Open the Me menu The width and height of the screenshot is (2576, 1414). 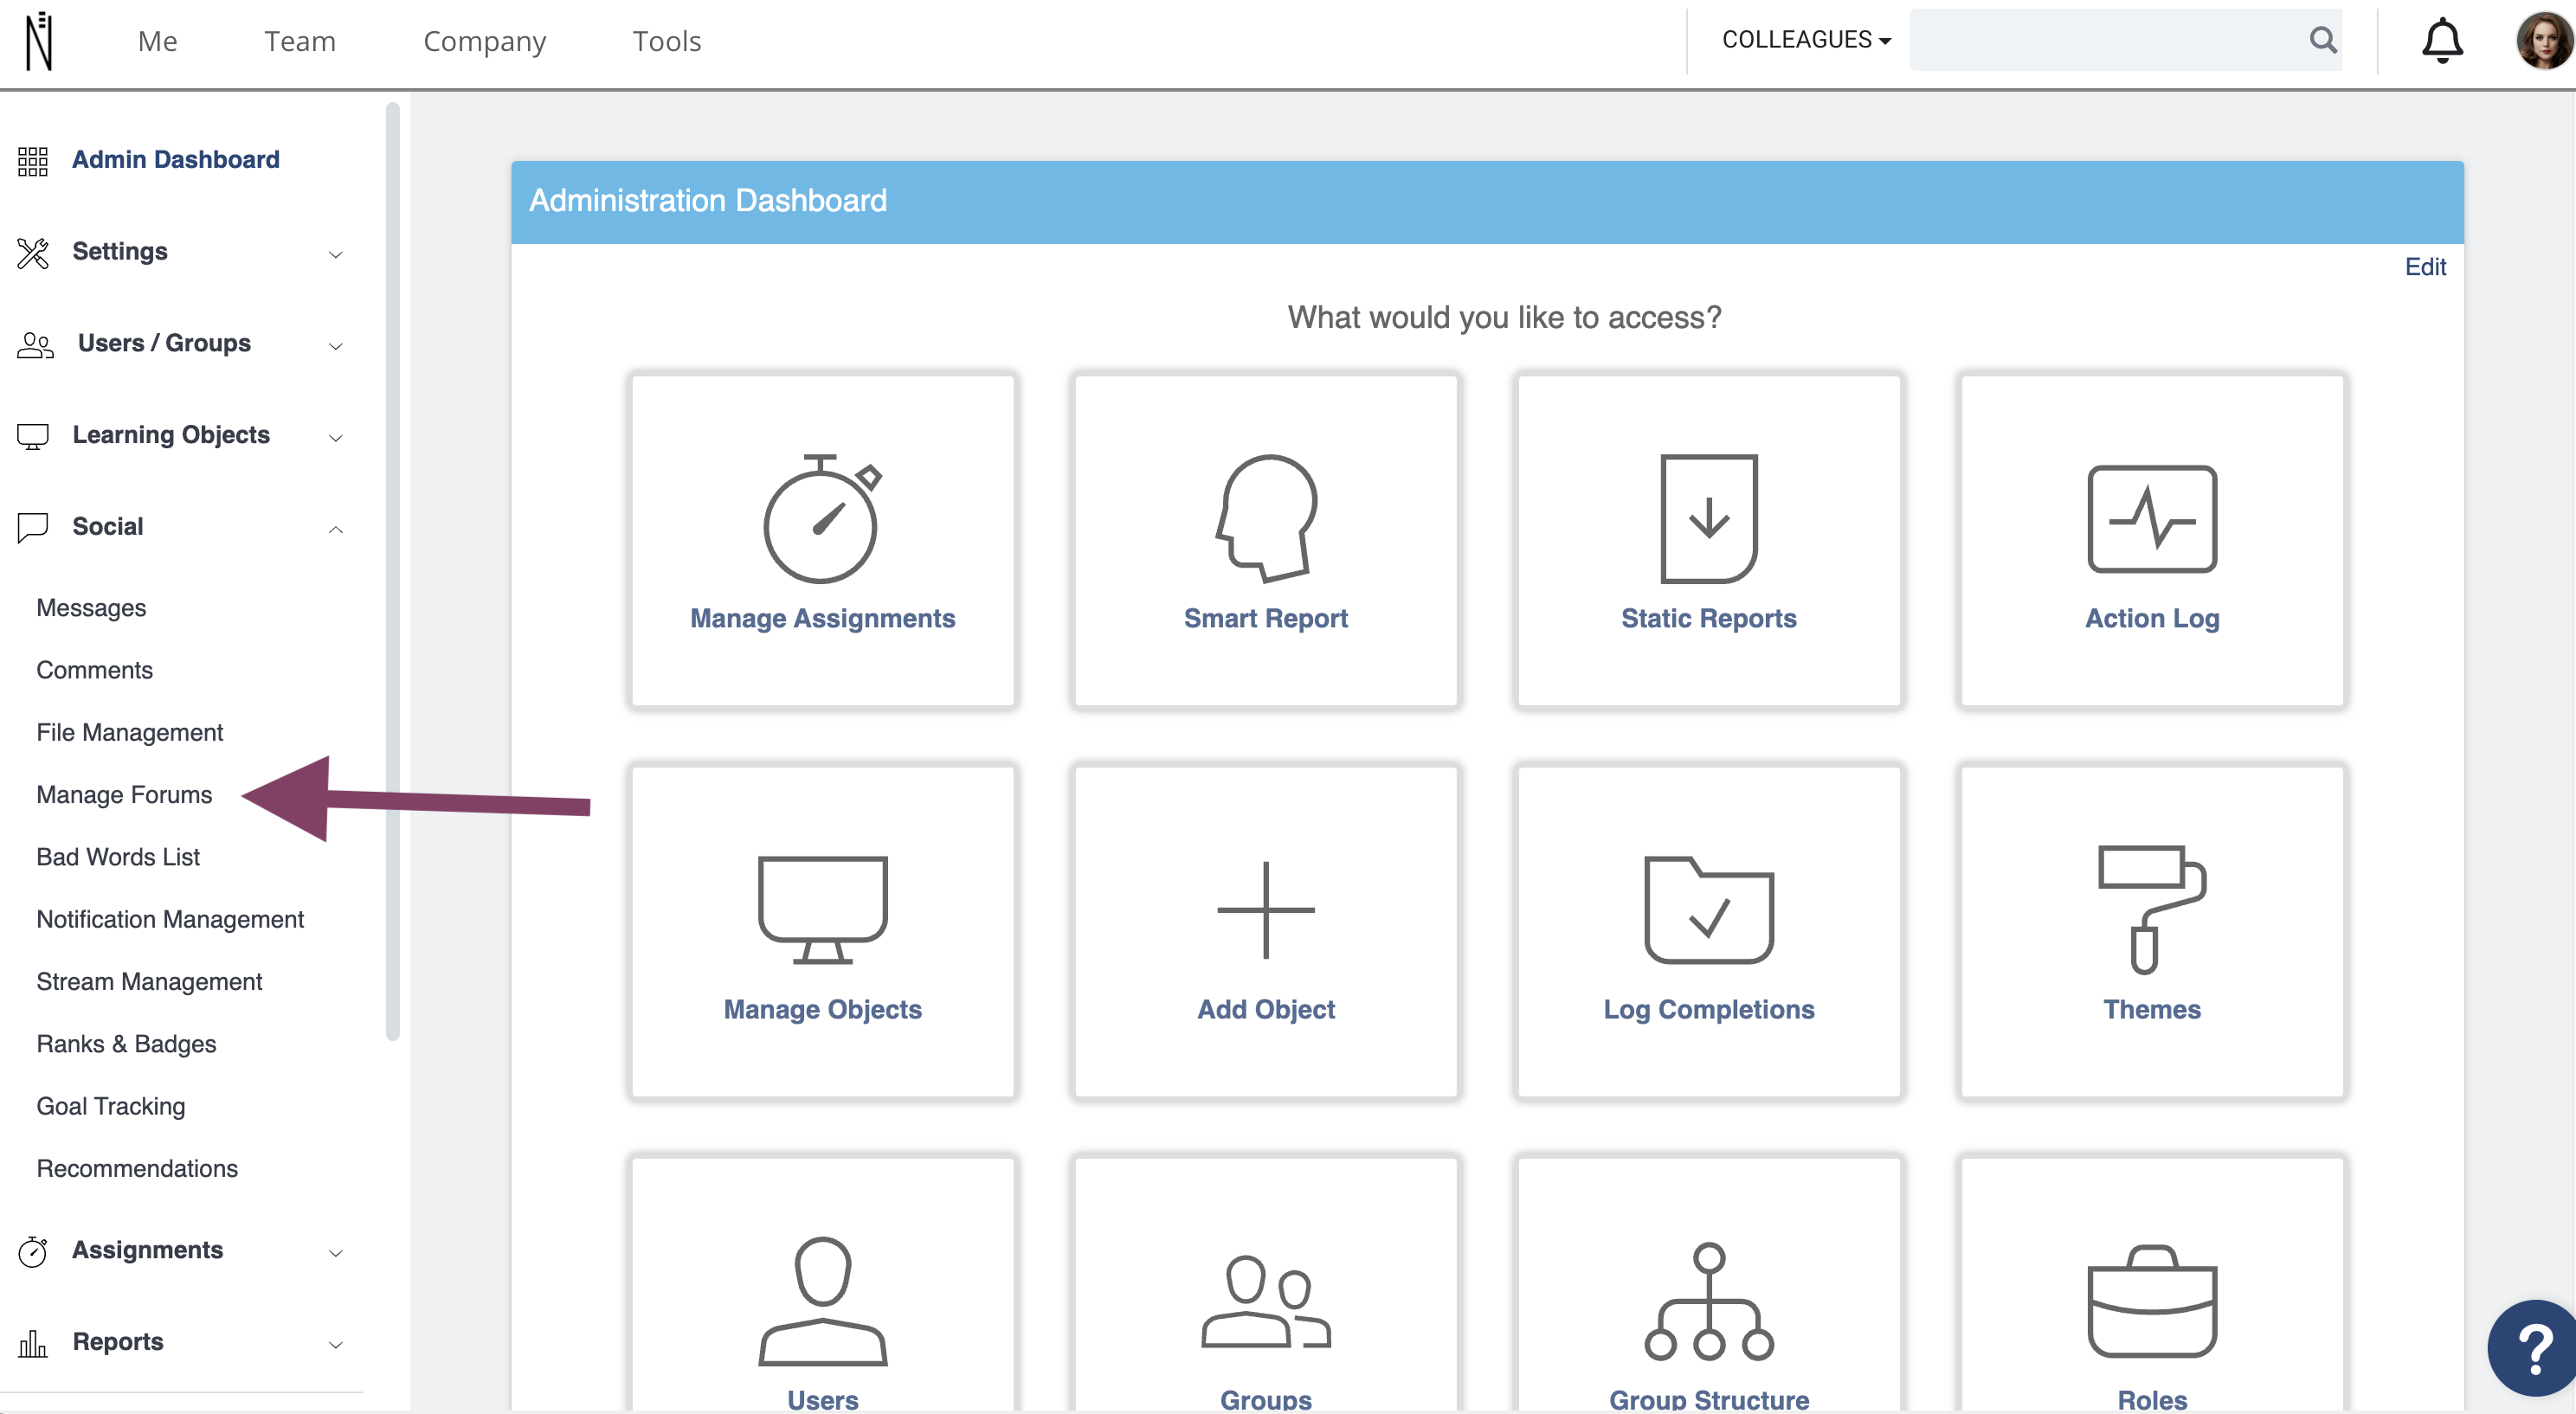(157, 41)
